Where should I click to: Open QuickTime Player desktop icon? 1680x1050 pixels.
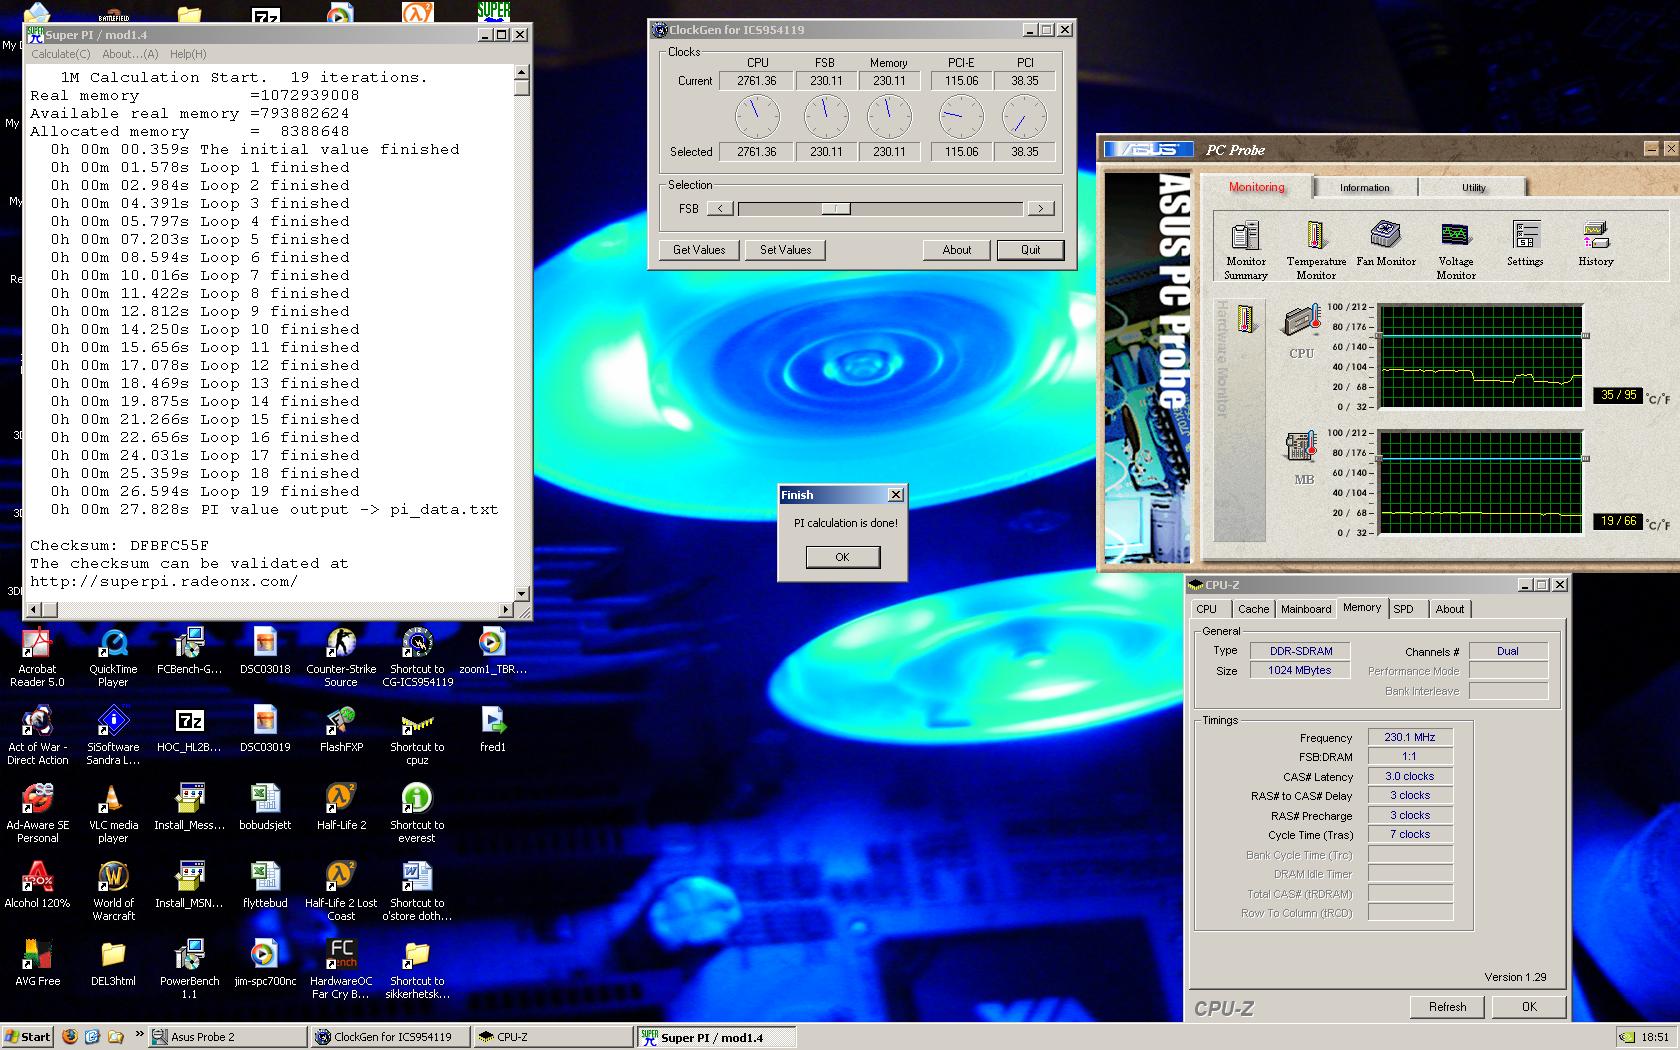pos(113,657)
